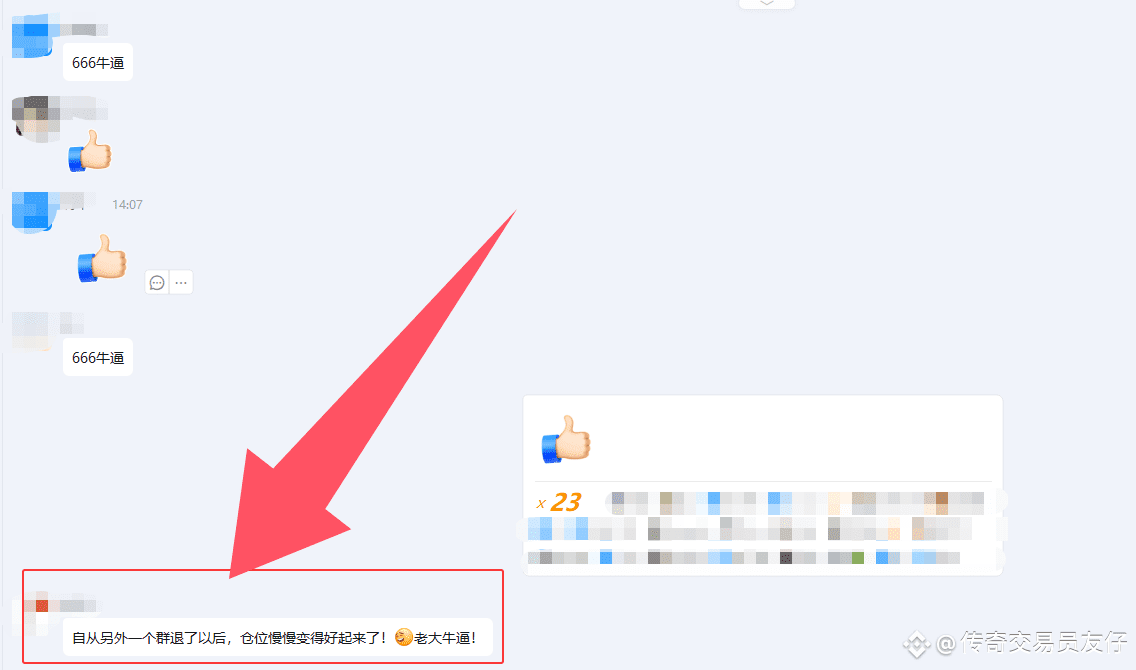Click the 传奇交易员友仔 watermark text

point(1043,642)
